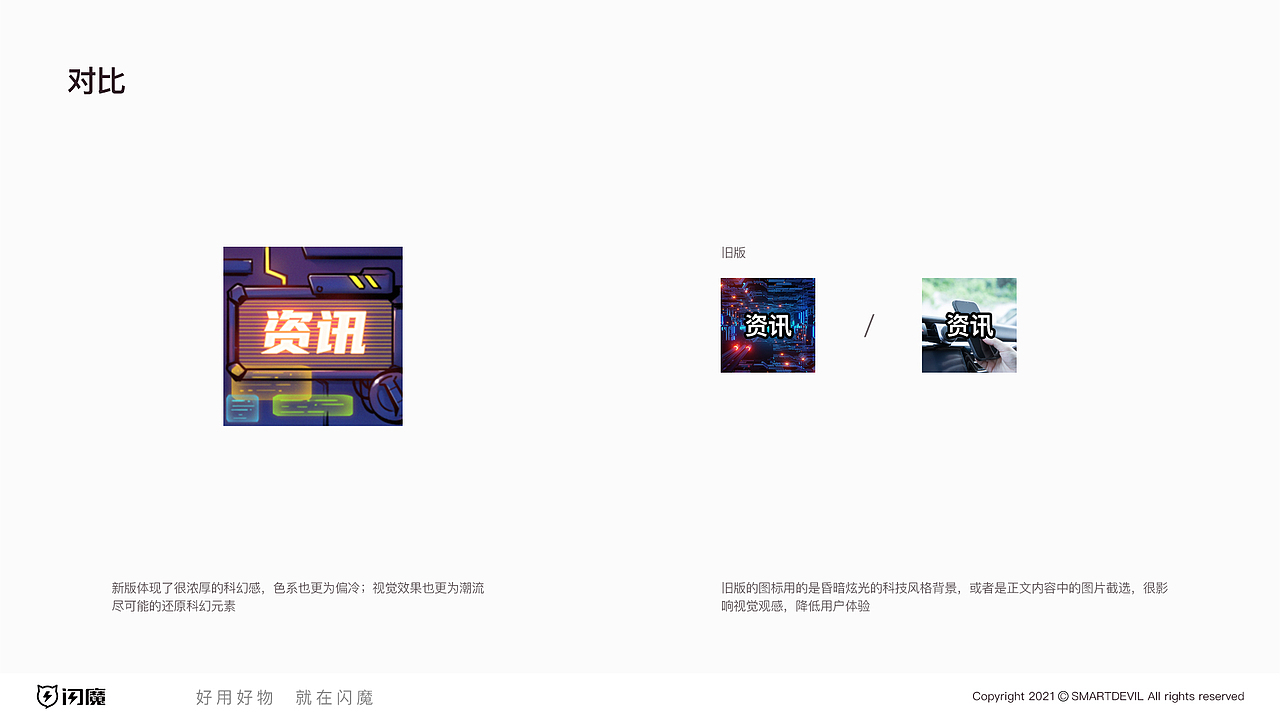
Task: Click the 对比 heading
Action: point(96,81)
